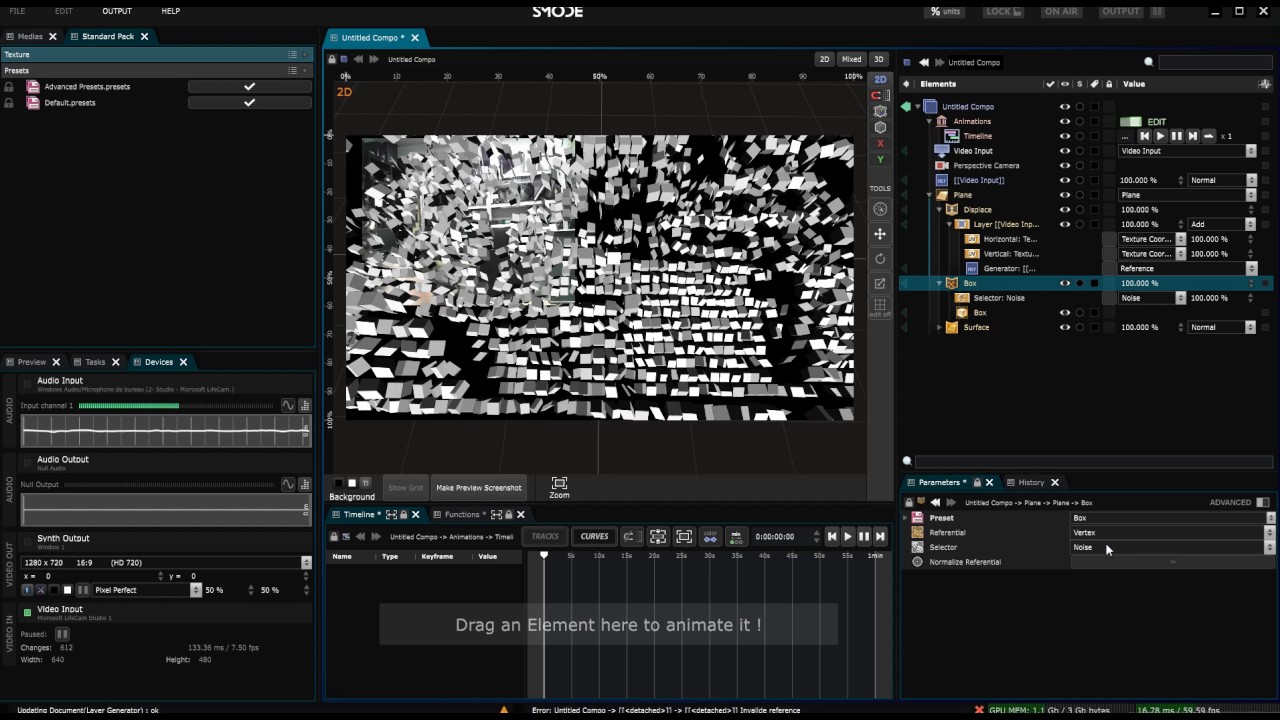Click the Displace modifier icon

952,210
